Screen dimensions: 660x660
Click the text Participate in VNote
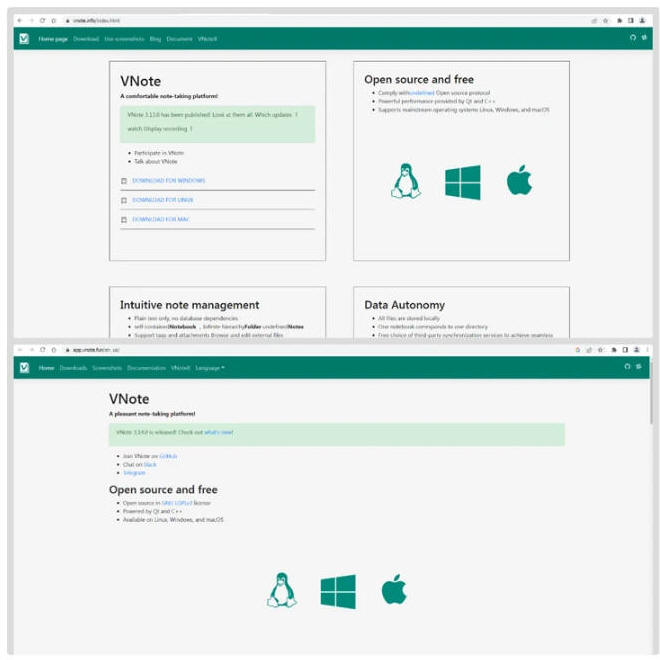pos(159,153)
